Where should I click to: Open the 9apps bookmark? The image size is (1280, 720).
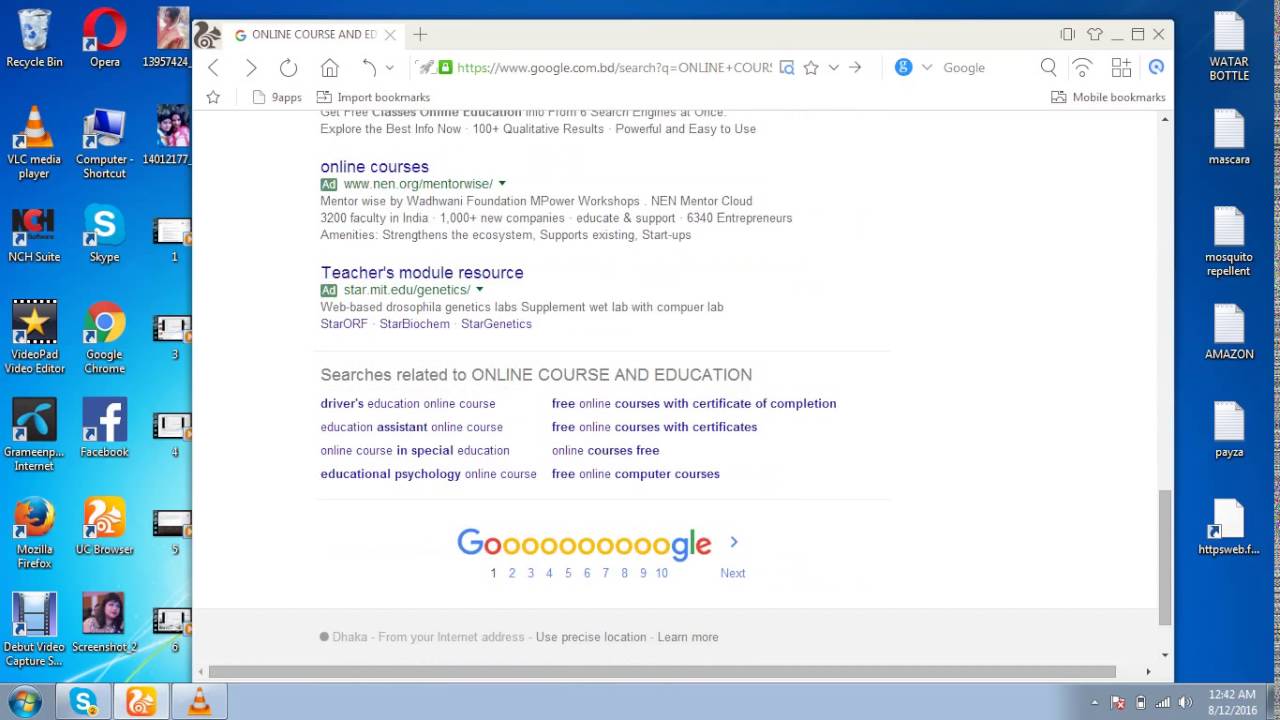(277, 97)
